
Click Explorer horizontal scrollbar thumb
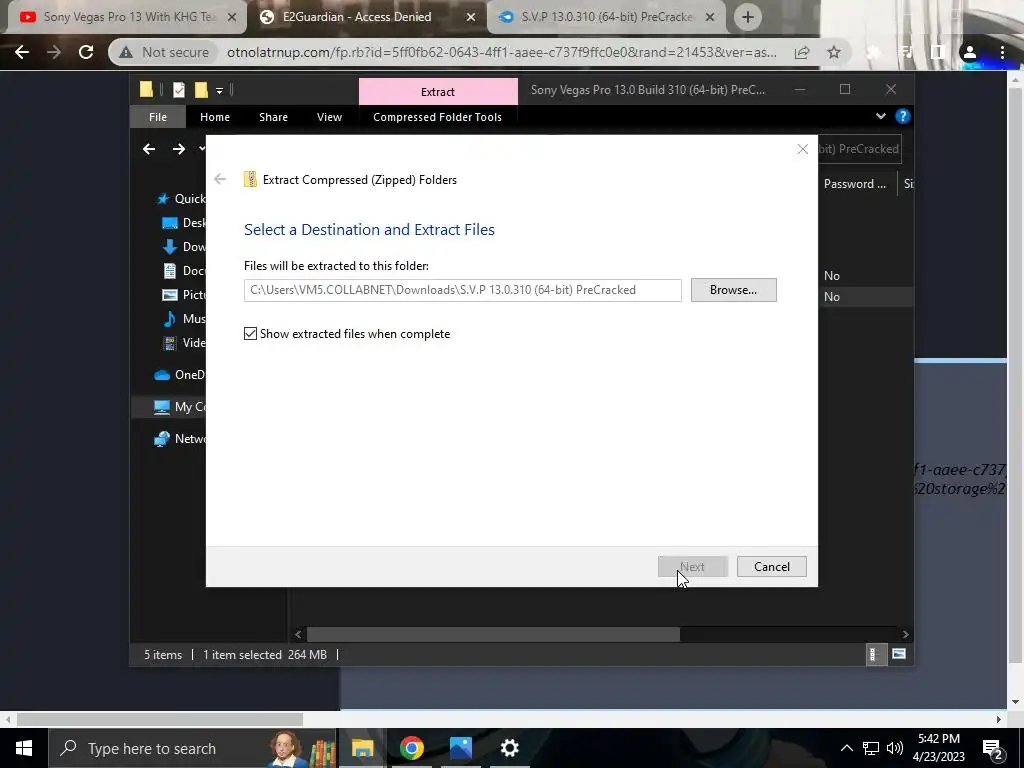[x=493, y=634]
